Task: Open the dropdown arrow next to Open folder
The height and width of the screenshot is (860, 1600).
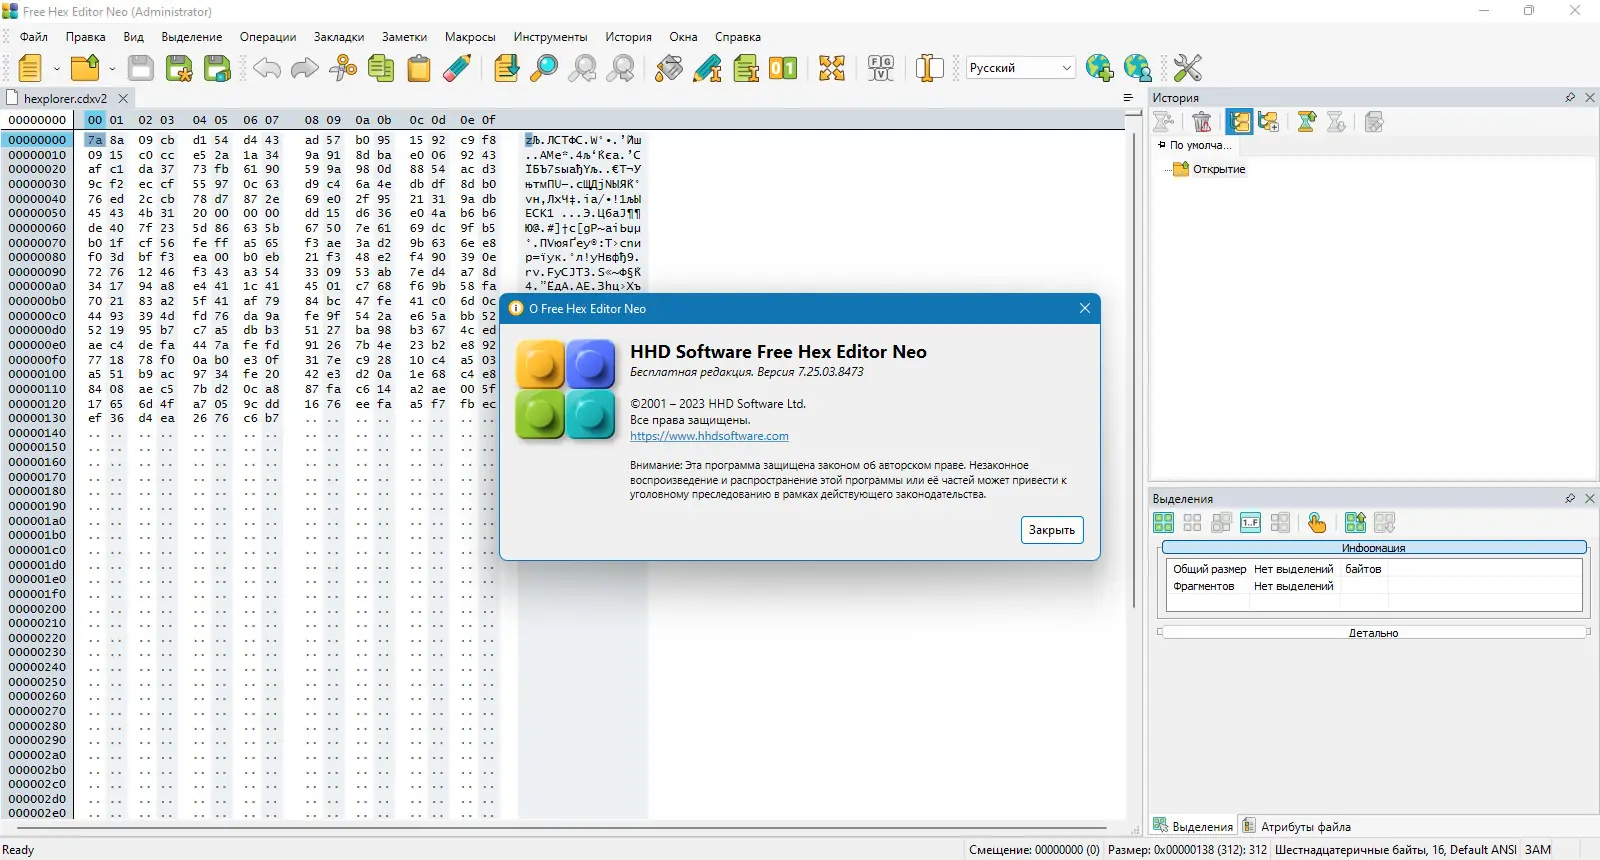Action: [x=112, y=69]
